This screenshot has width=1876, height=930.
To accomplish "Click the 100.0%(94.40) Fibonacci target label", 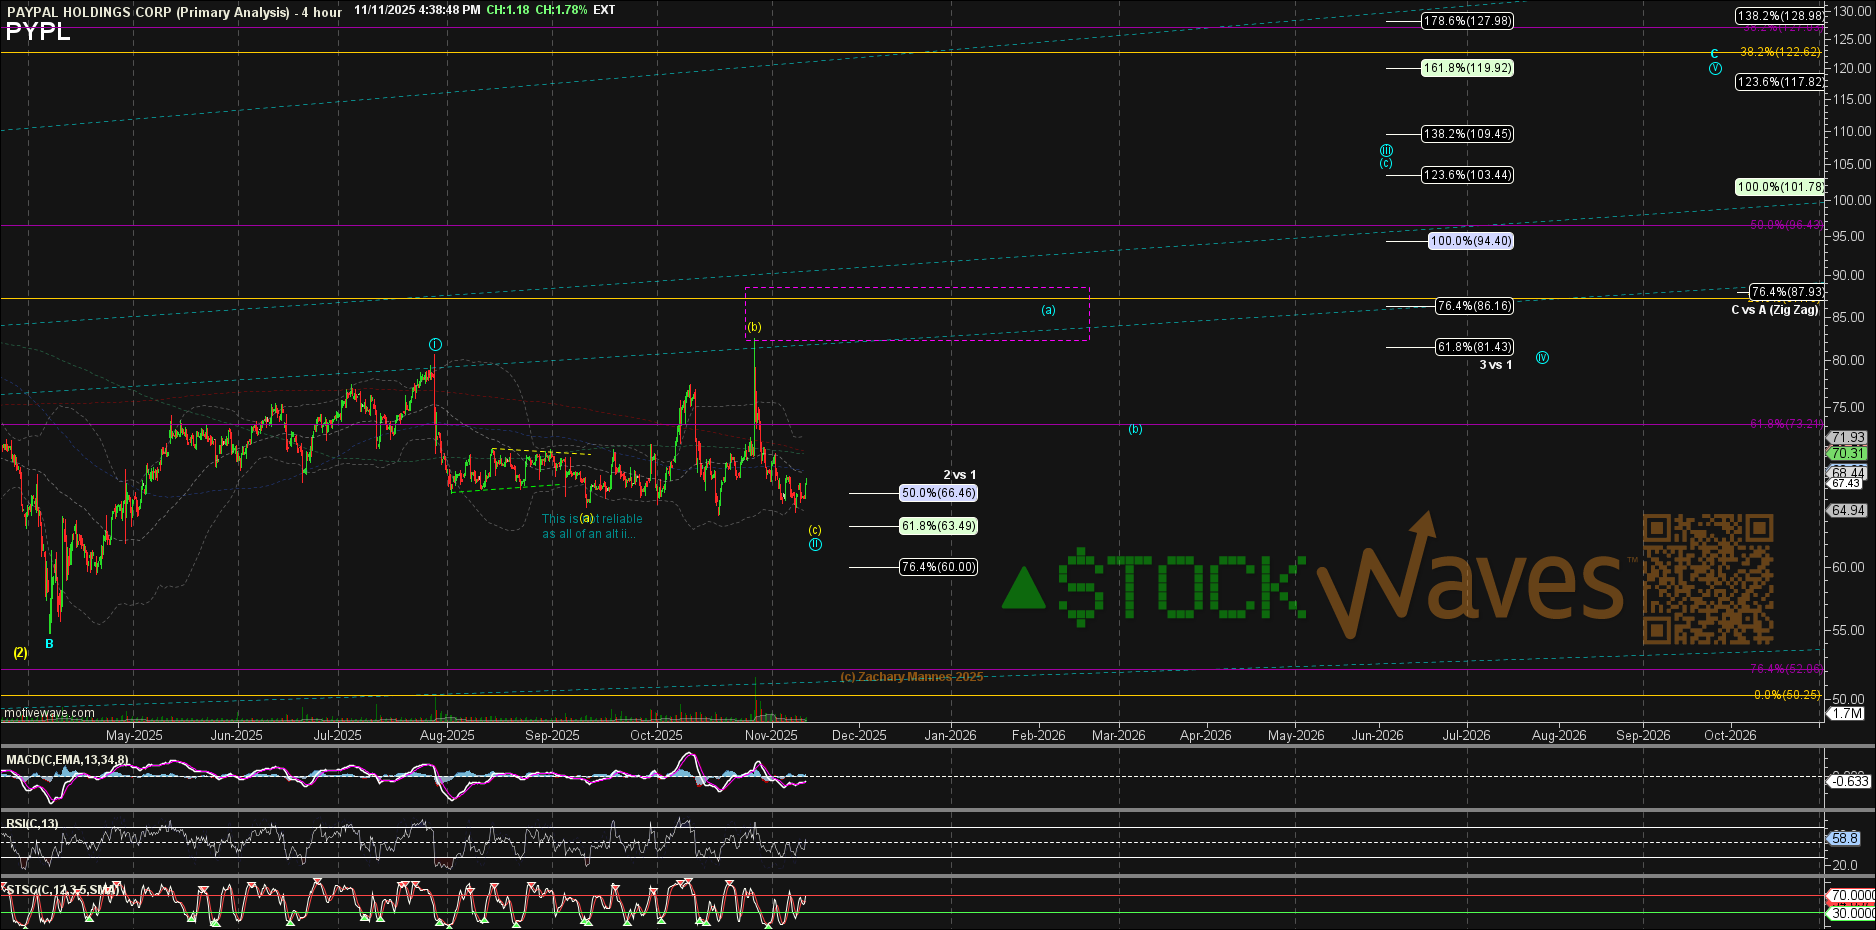I will tap(1470, 241).
